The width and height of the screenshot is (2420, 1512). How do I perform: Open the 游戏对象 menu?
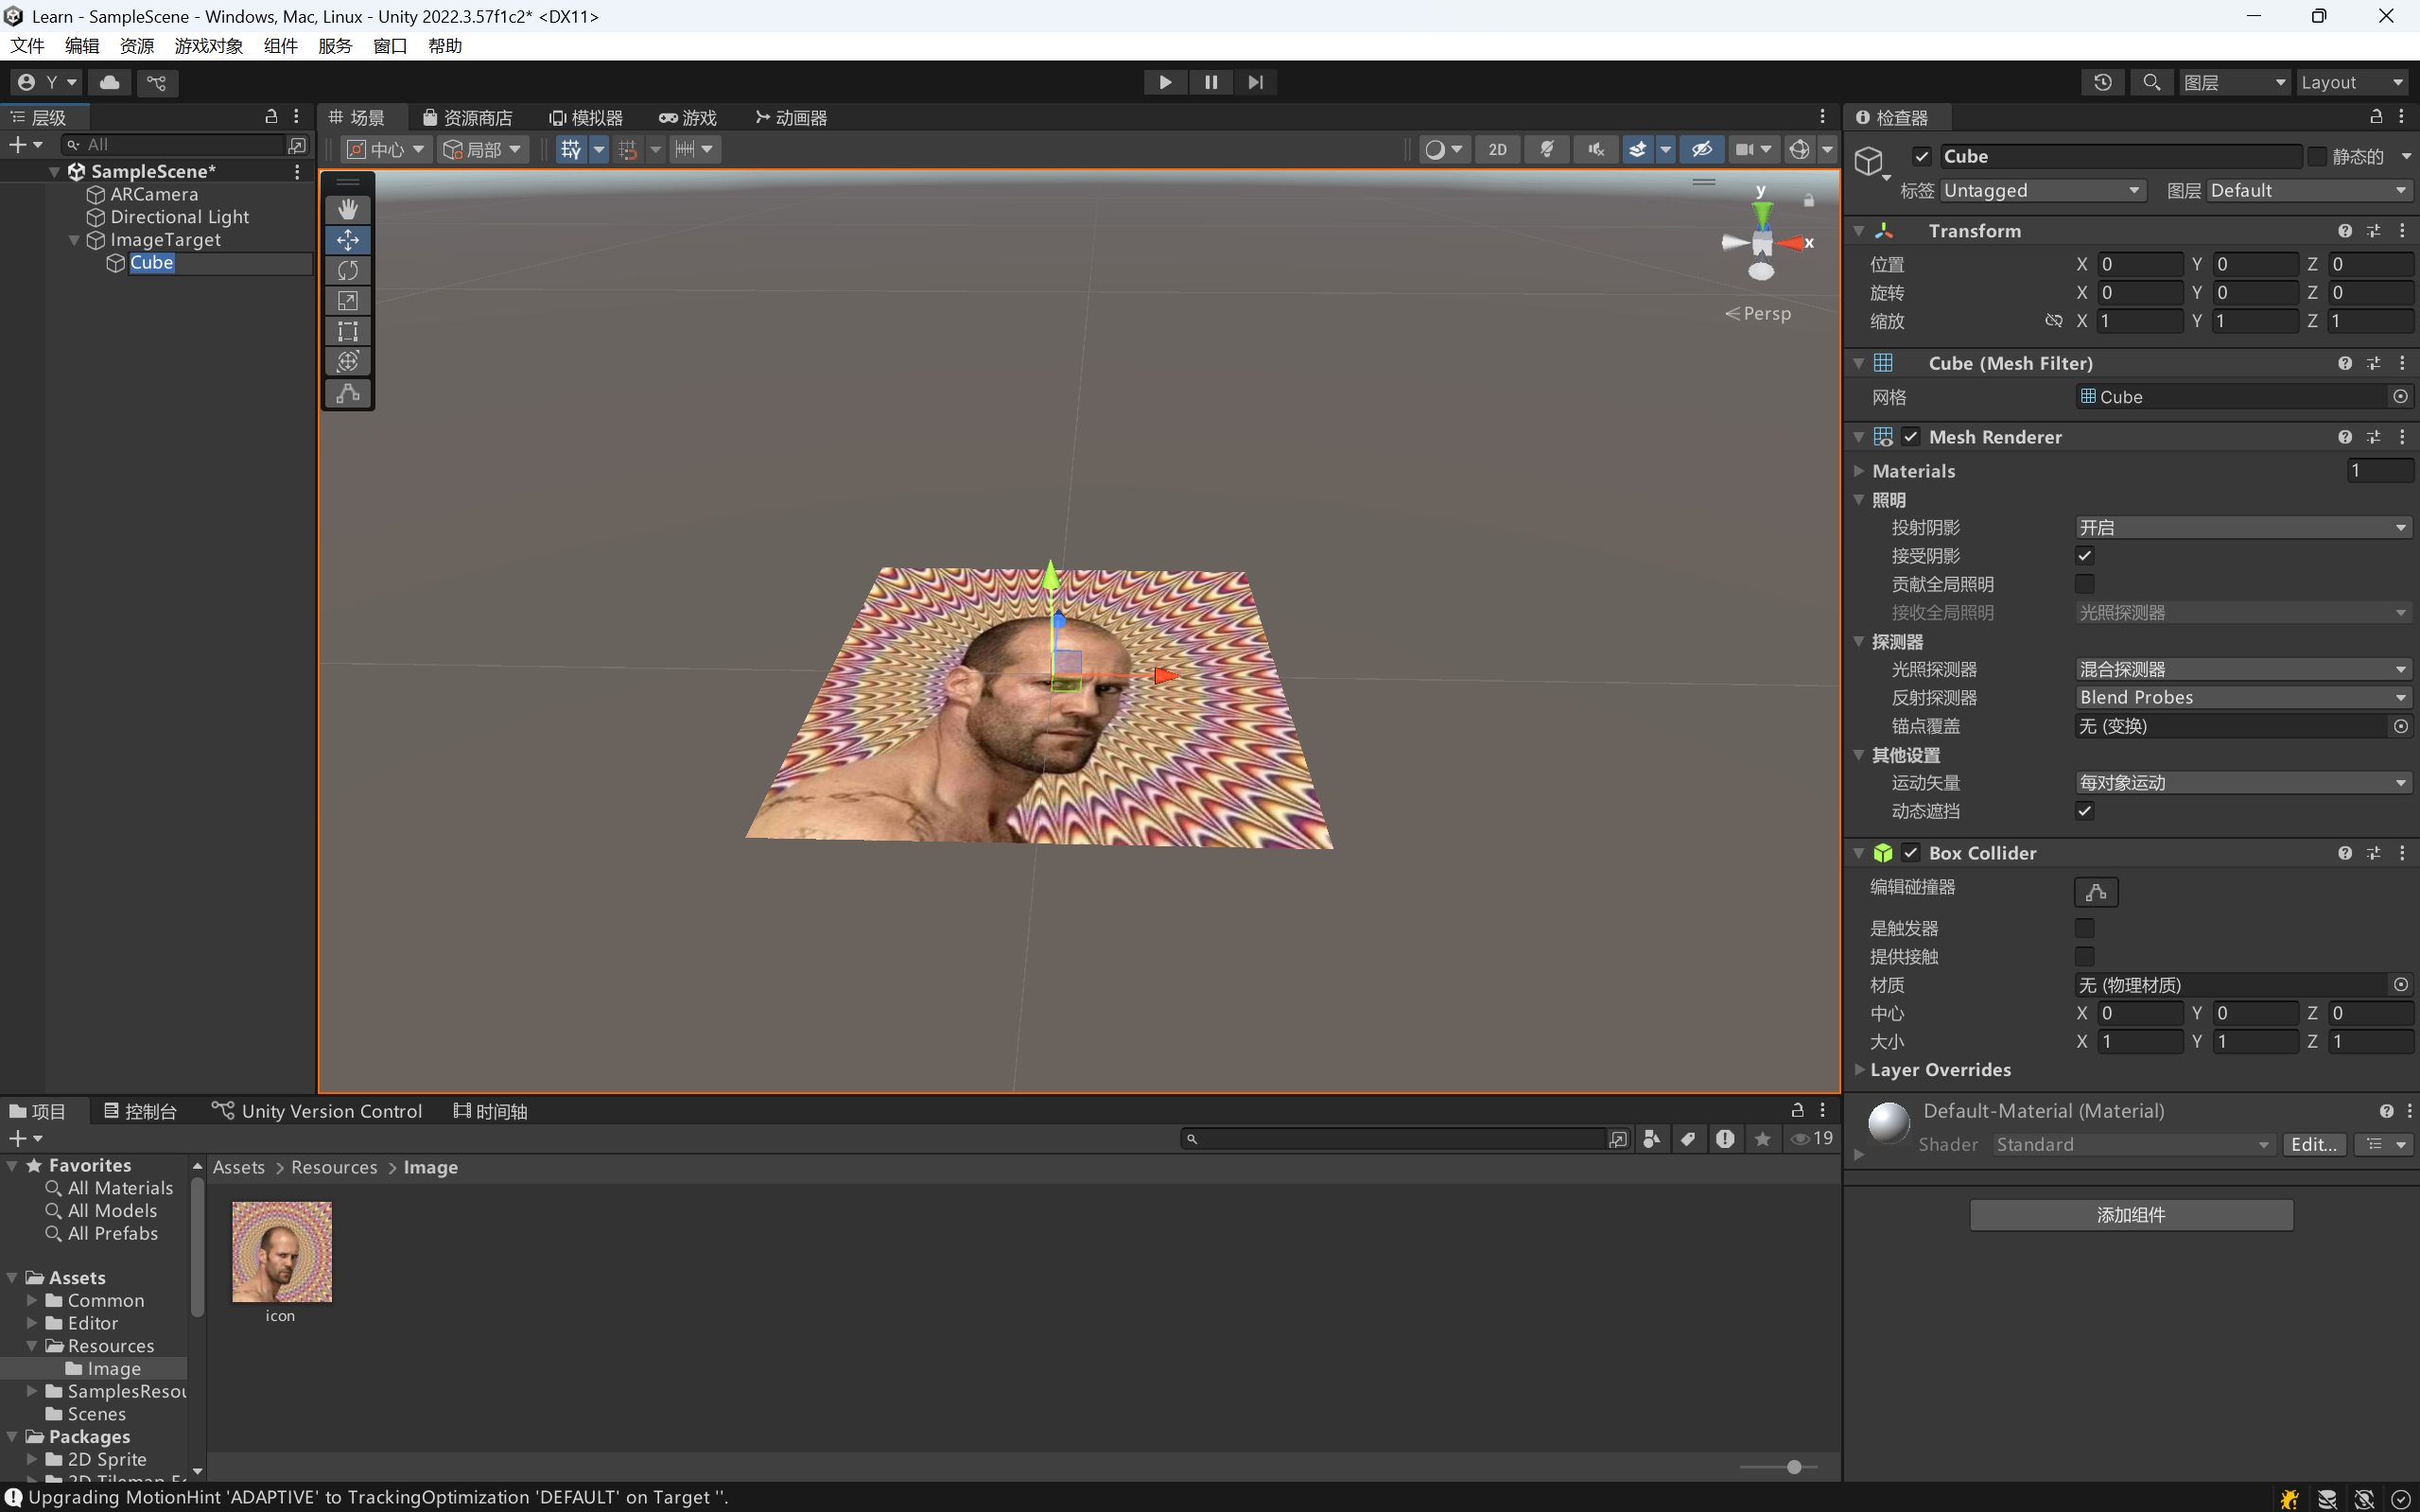click(208, 46)
